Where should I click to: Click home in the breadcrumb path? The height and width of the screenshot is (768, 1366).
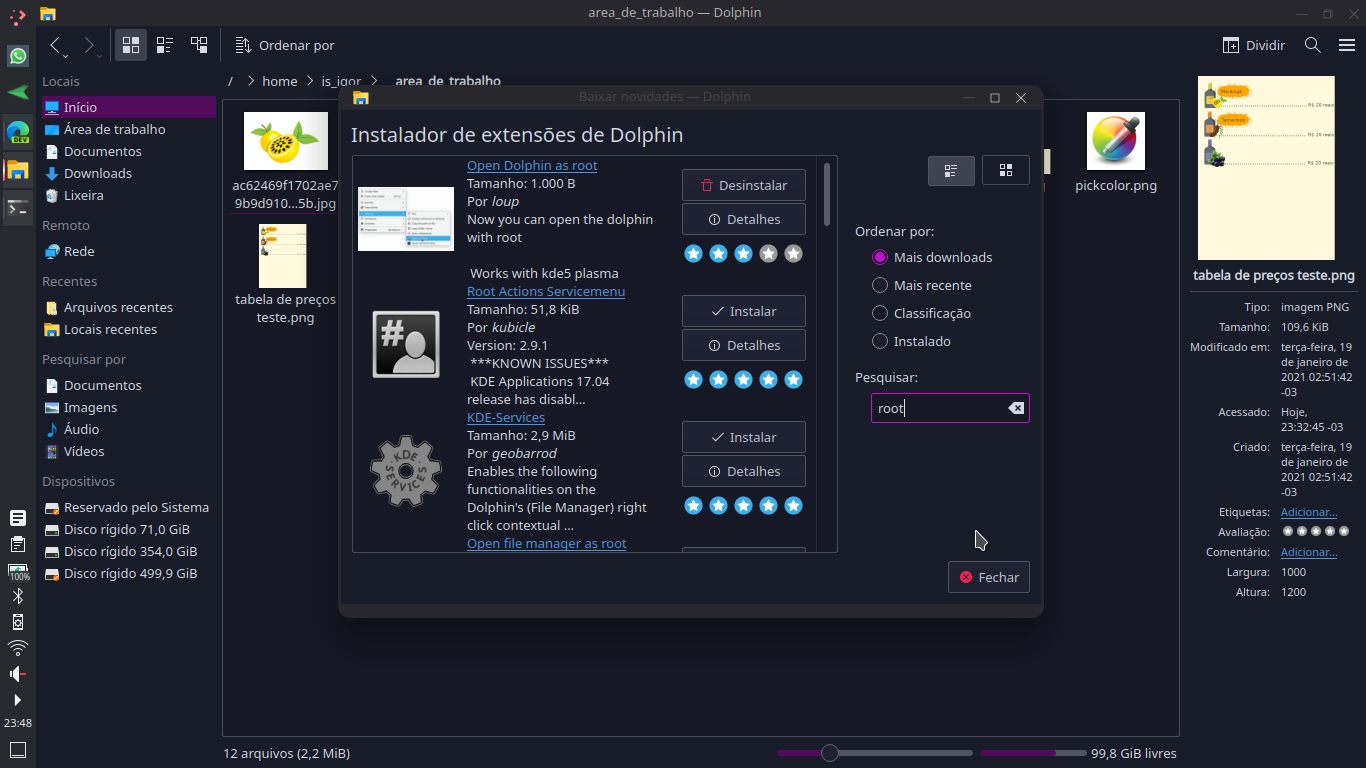[x=280, y=81]
